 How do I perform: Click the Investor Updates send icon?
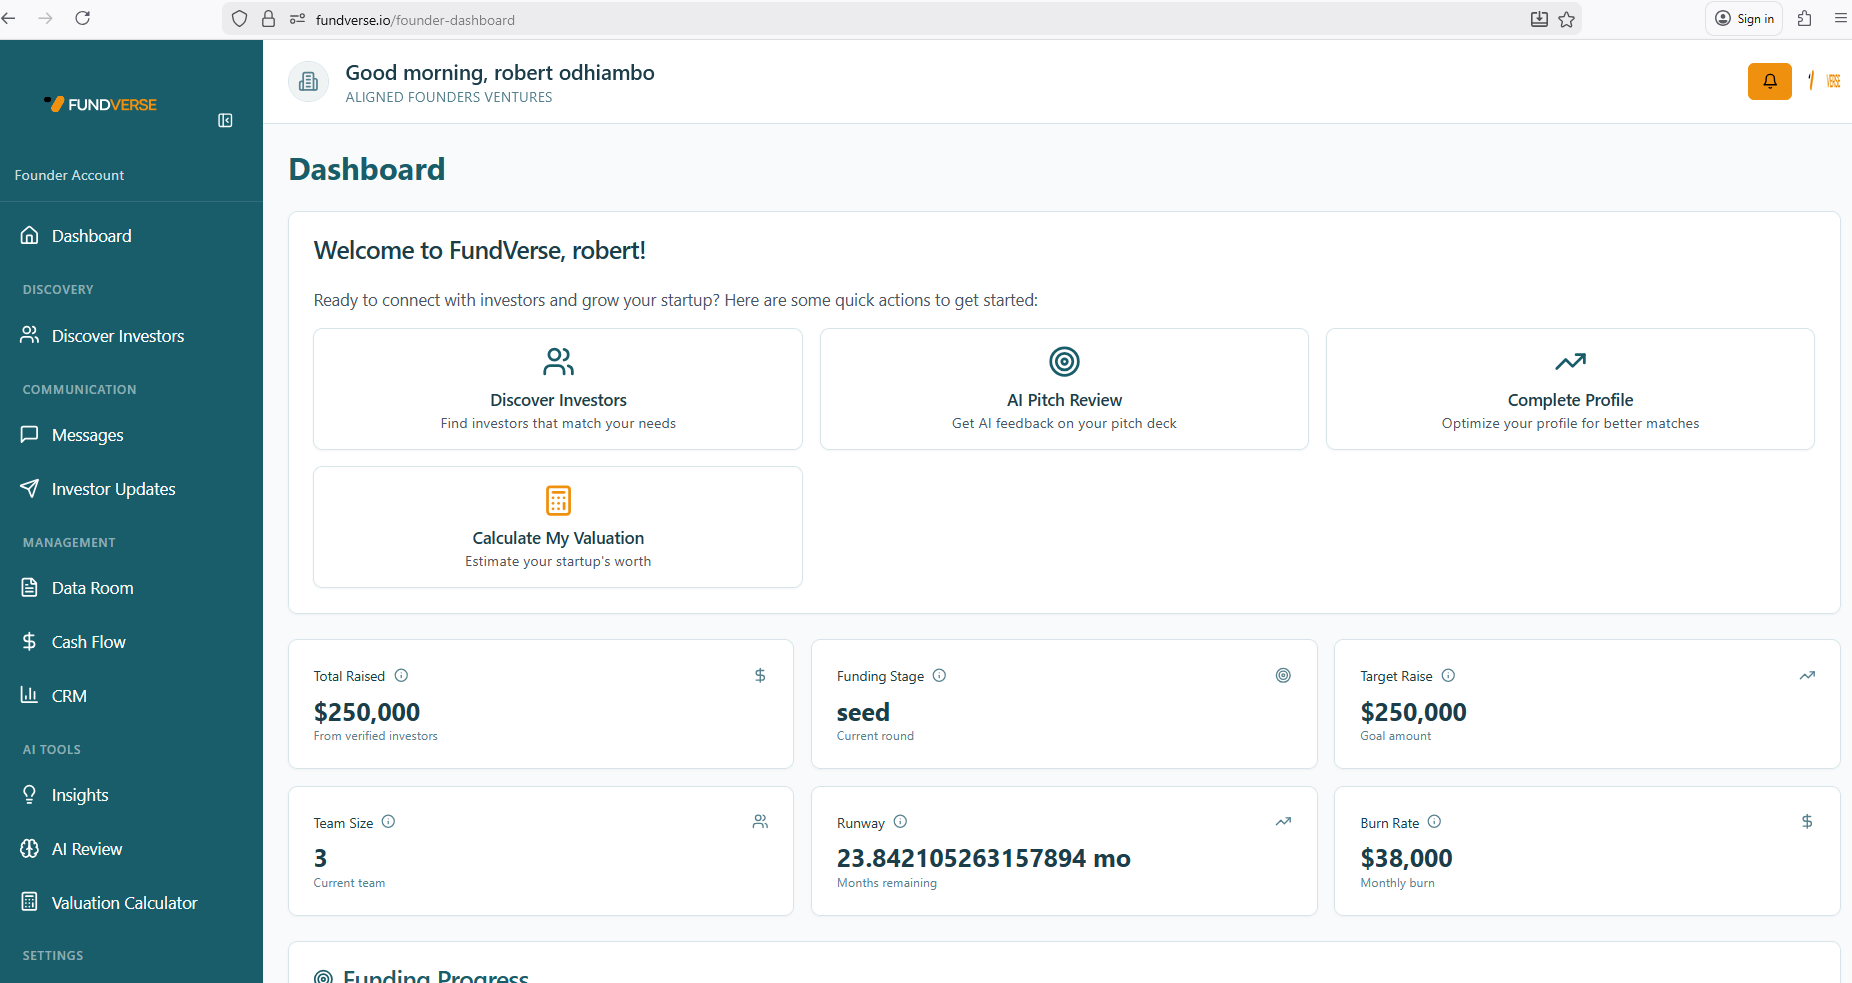(29, 488)
